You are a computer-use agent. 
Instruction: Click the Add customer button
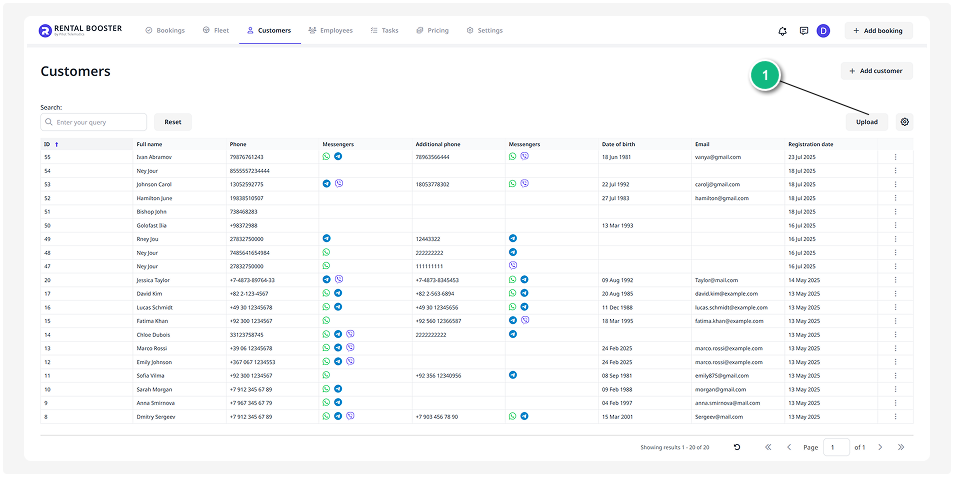[x=876, y=71]
